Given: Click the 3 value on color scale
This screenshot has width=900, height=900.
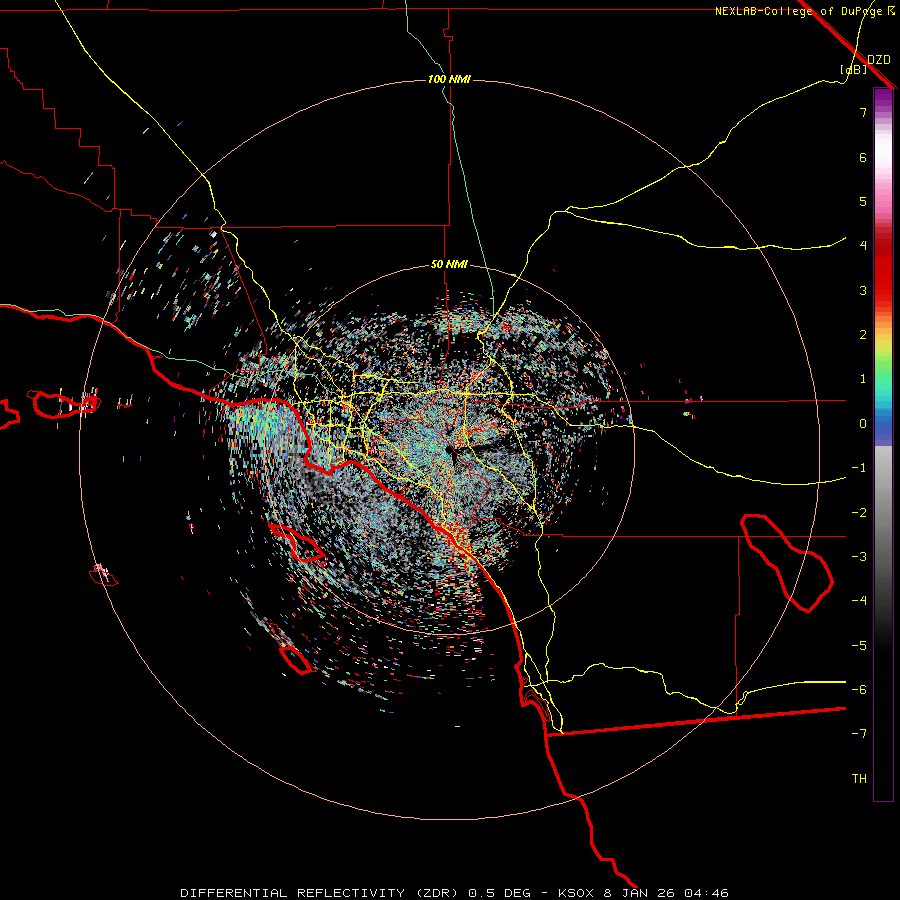Looking at the screenshot, I should point(863,290).
